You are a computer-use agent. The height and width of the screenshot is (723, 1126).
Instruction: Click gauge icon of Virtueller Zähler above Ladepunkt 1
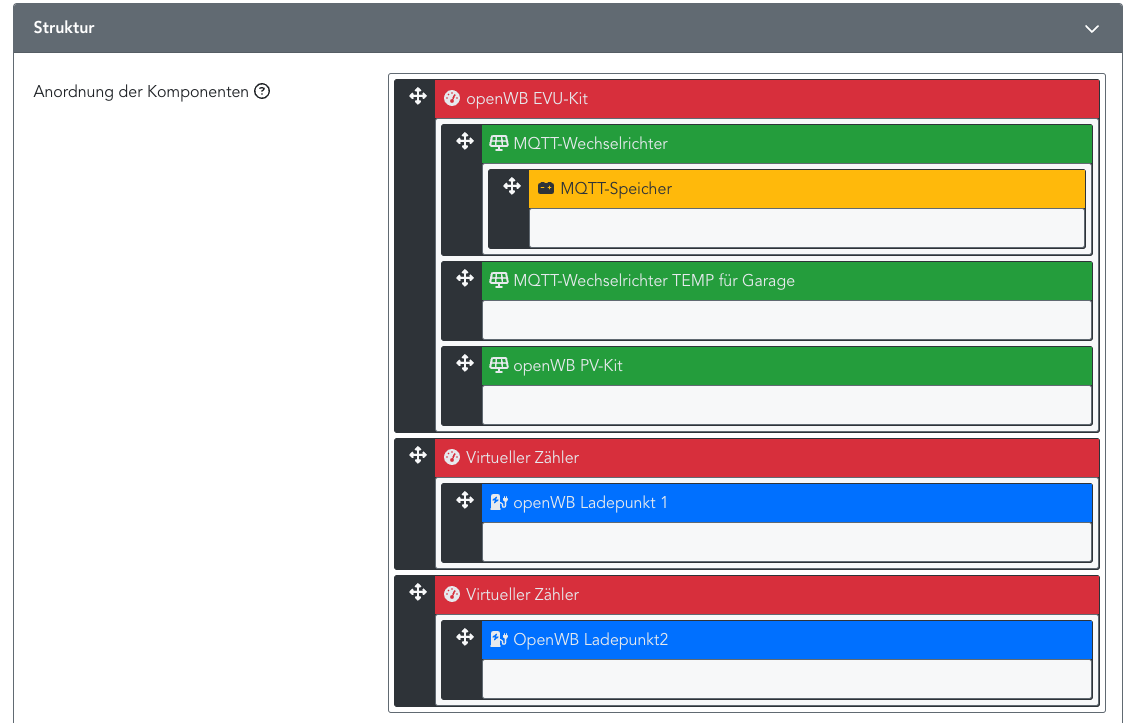(x=452, y=457)
